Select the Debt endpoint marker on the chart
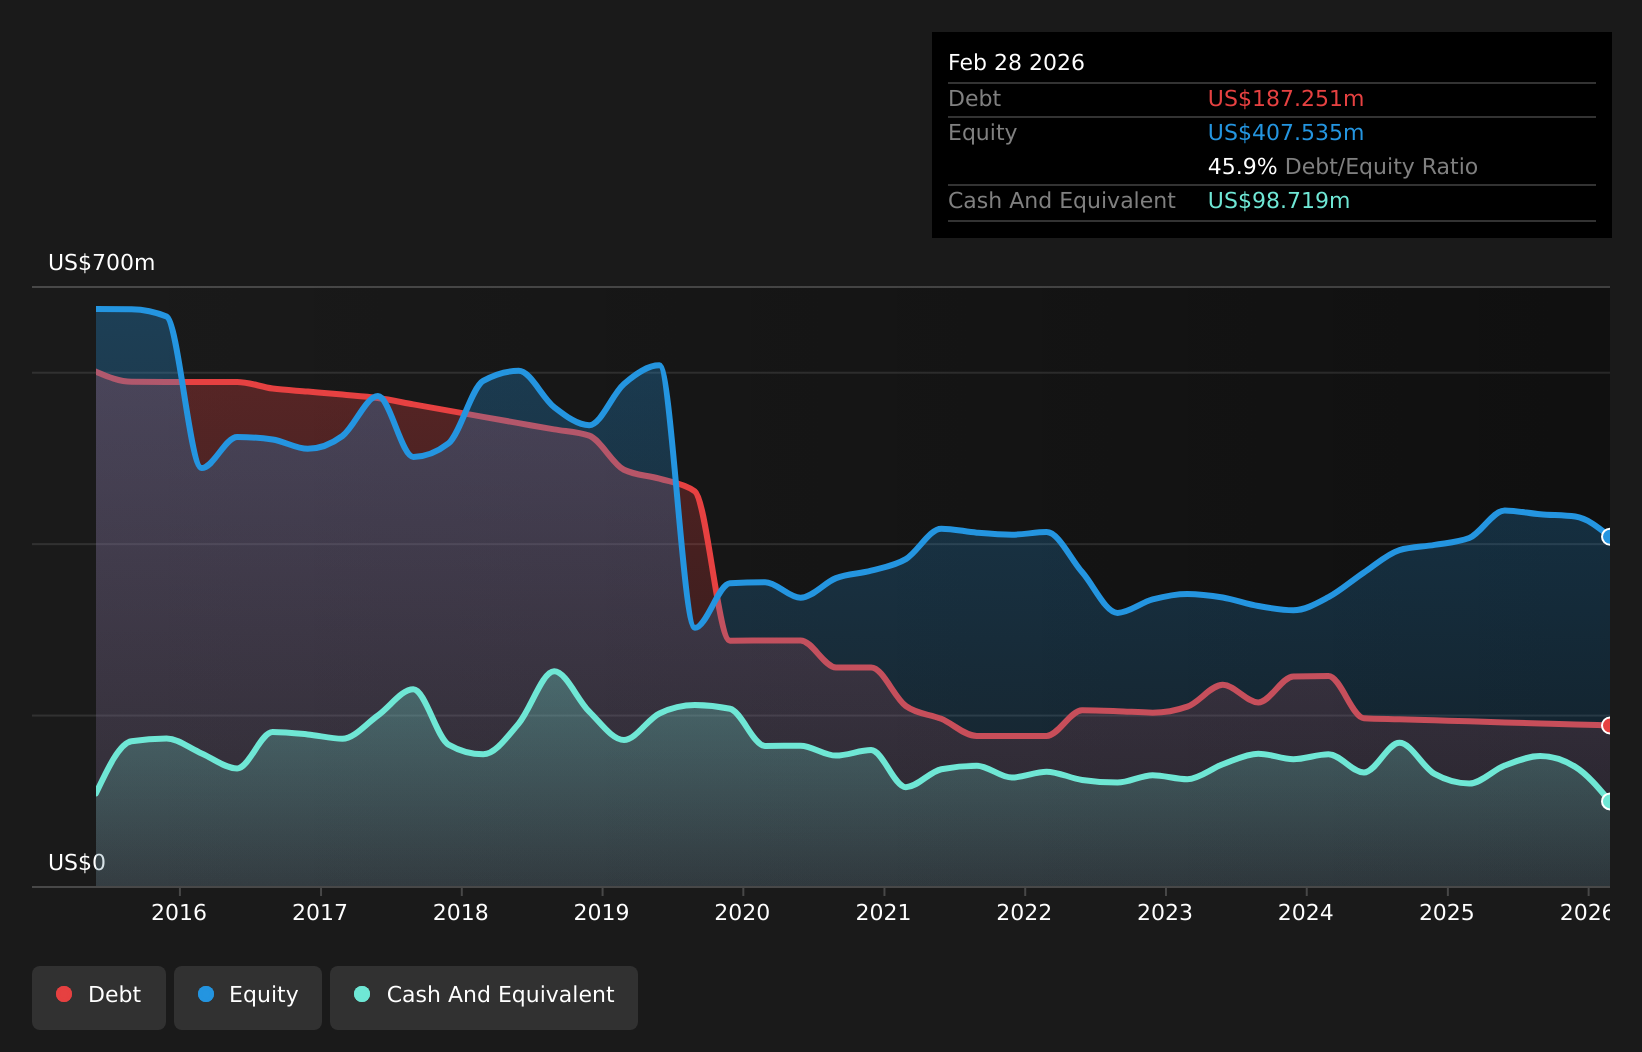The width and height of the screenshot is (1642, 1052). point(1608,725)
